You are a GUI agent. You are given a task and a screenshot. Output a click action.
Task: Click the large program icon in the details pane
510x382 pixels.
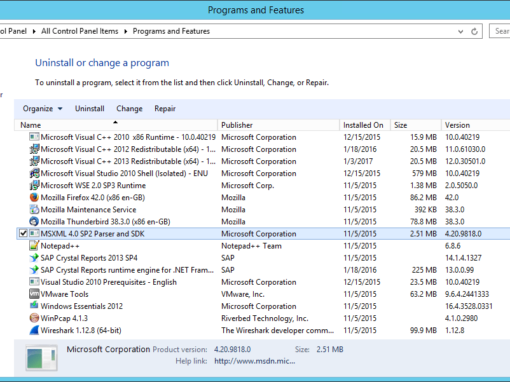42,357
